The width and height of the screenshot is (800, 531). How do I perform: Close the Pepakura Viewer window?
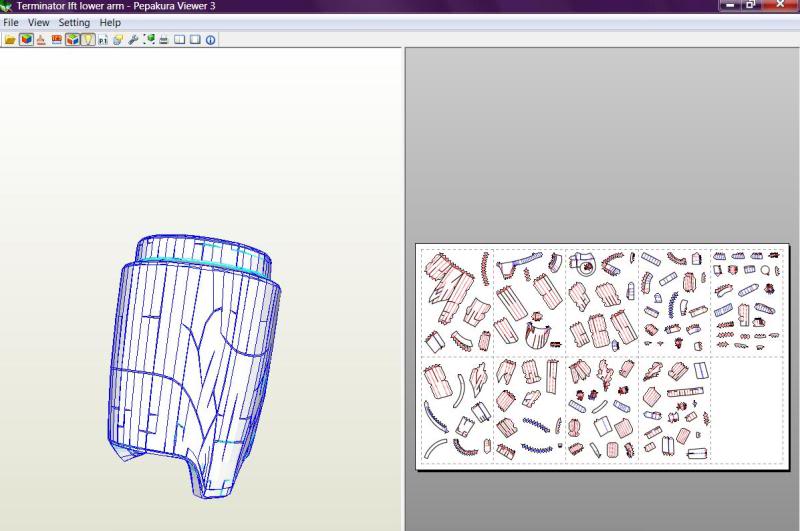[780, 5]
